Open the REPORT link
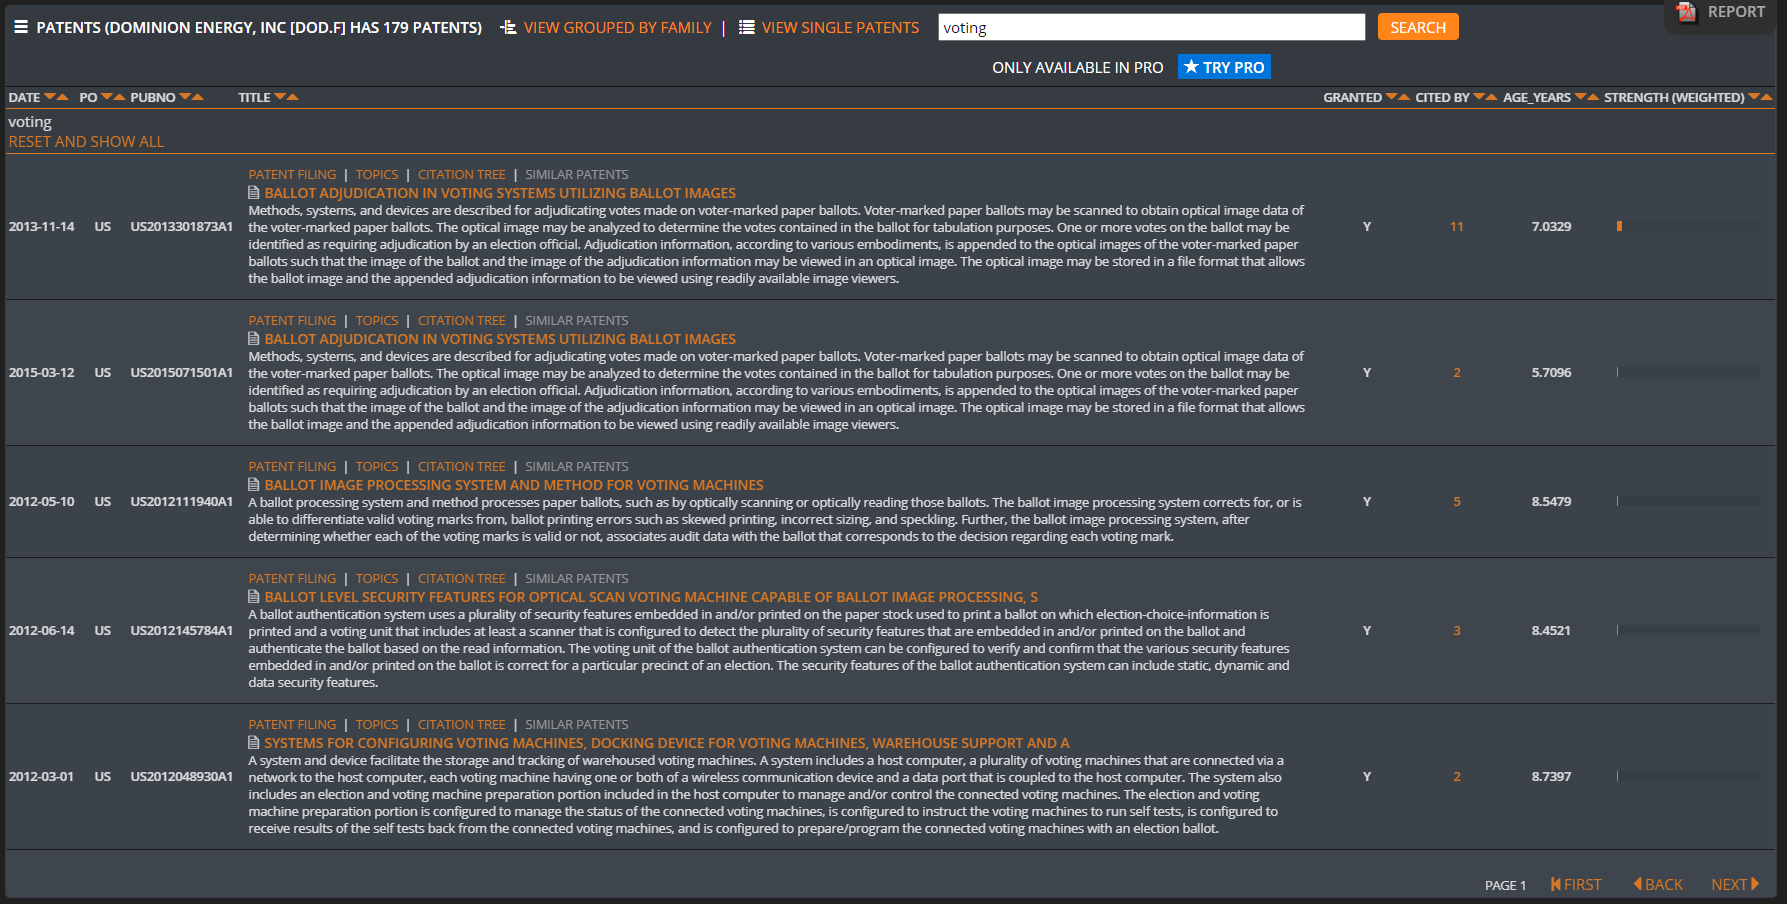 [1736, 12]
